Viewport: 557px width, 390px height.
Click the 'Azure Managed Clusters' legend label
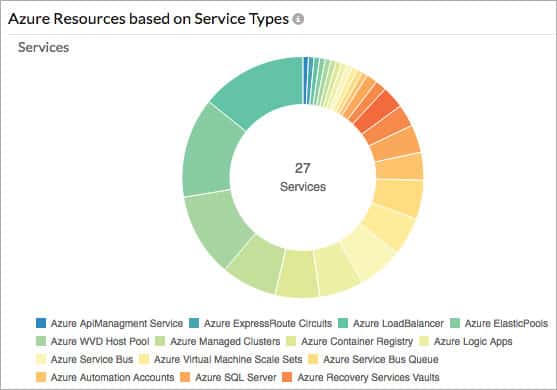(x=225, y=341)
